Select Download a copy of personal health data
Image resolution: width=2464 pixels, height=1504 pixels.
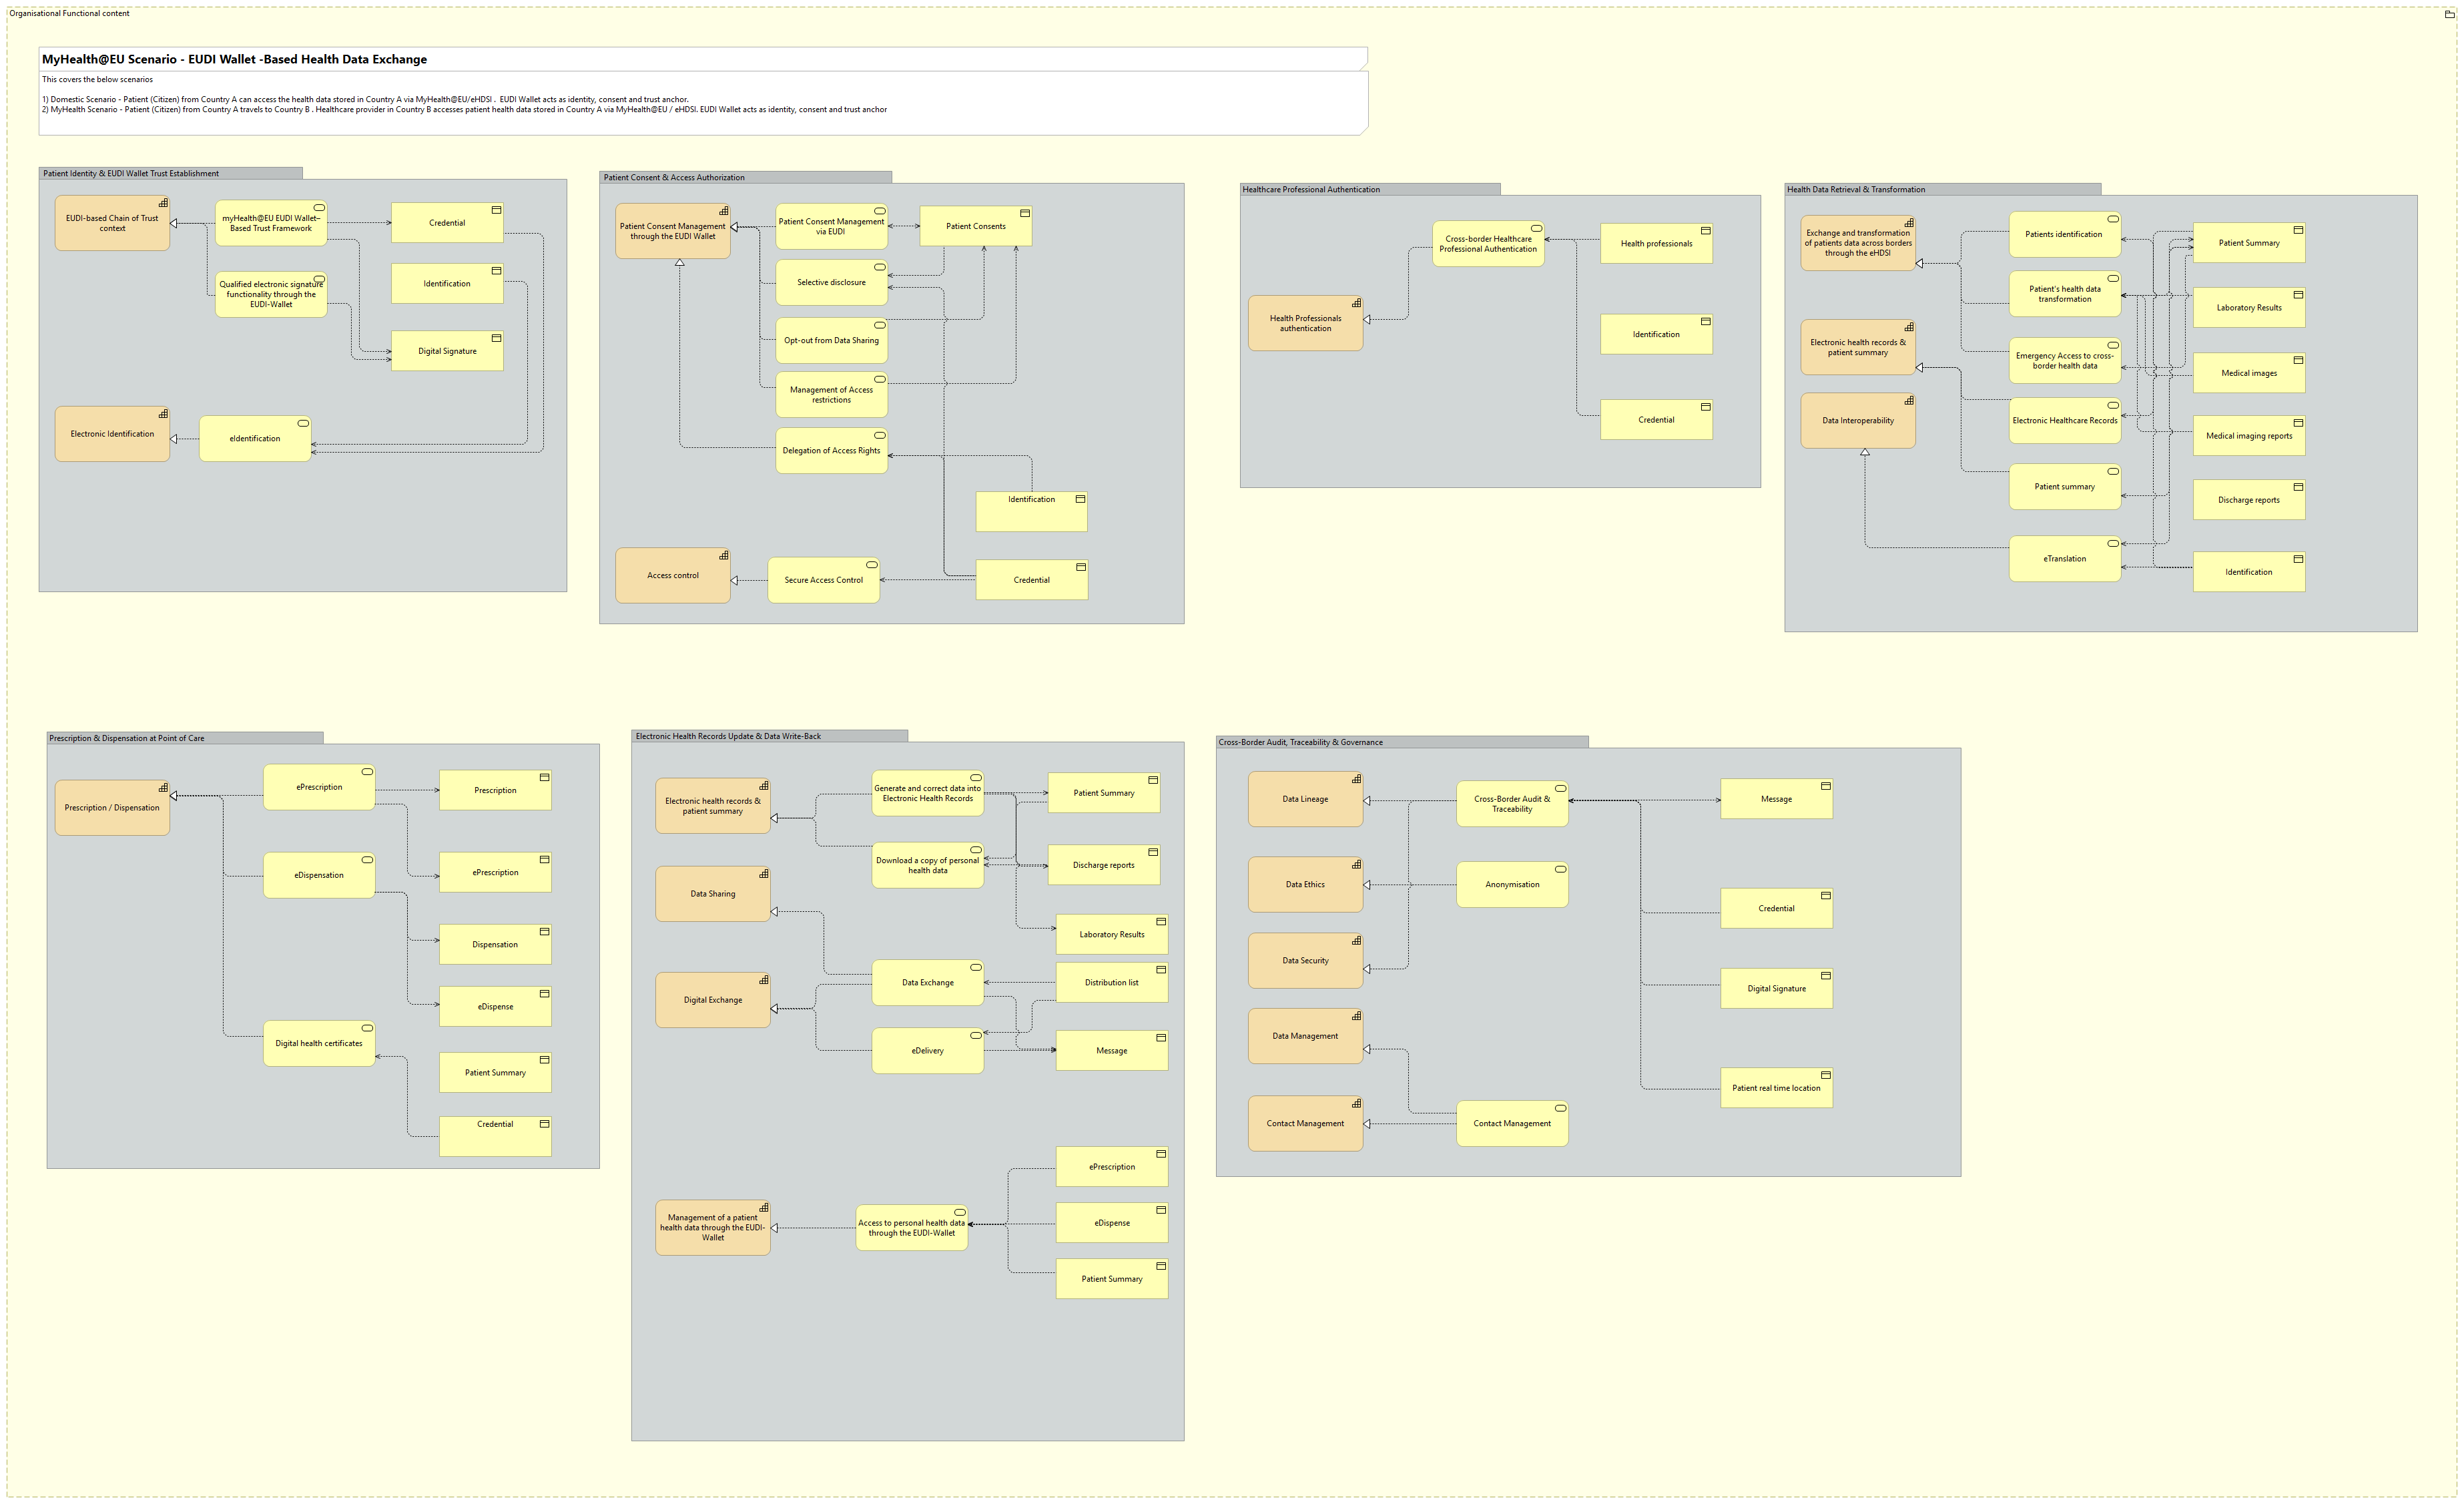(x=928, y=866)
